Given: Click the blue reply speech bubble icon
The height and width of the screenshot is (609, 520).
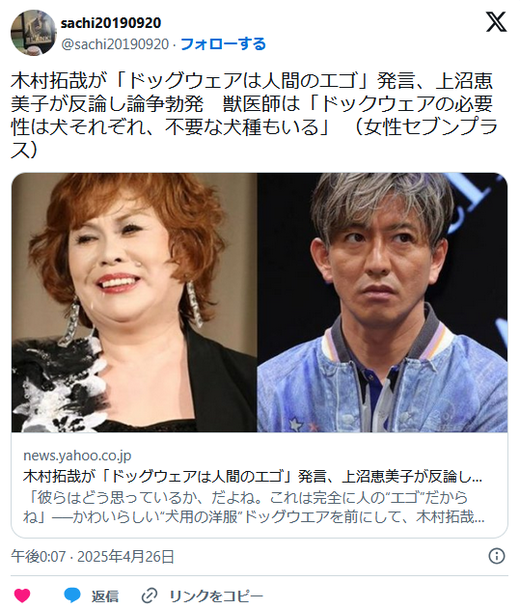Looking at the screenshot, I should click(x=72, y=595).
